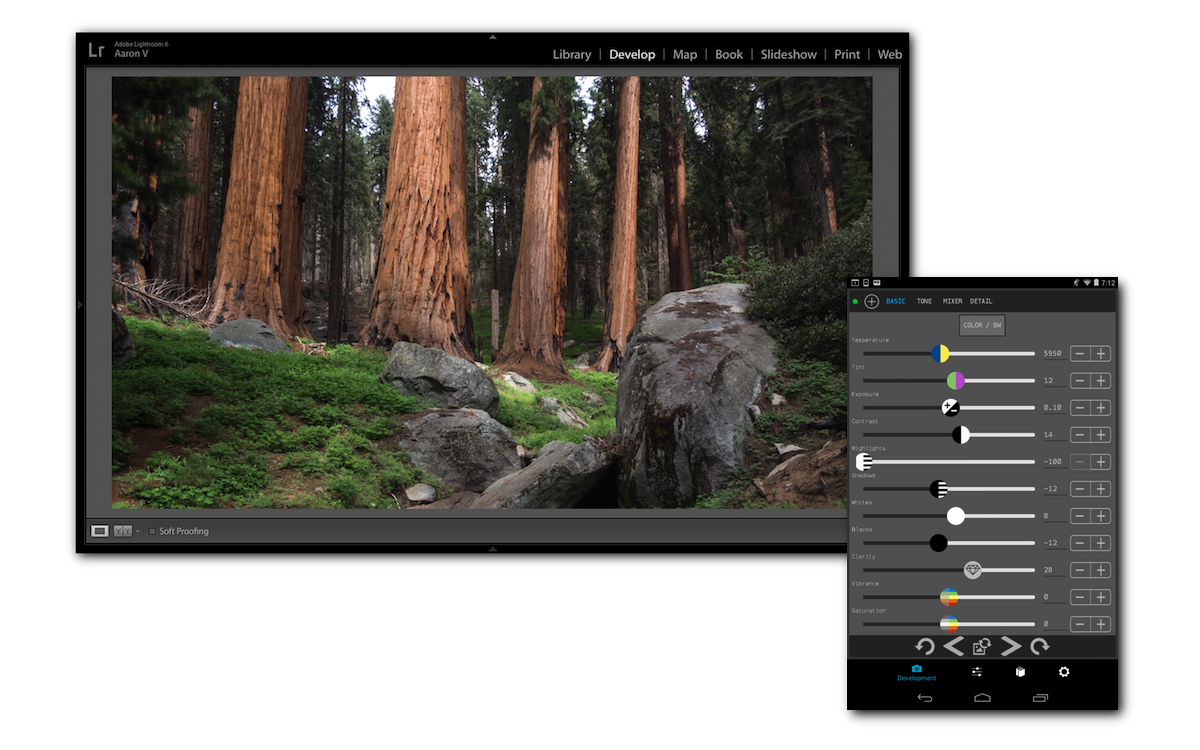Open the settings gear in the mobile app

point(1064,672)
